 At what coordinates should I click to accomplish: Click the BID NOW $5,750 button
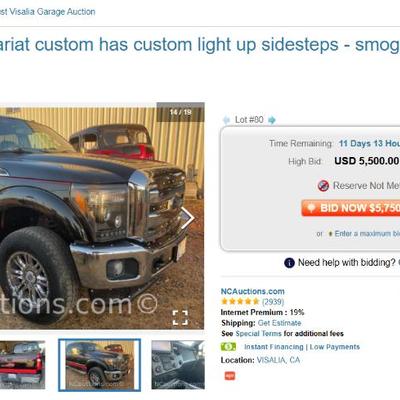point(351,208)
